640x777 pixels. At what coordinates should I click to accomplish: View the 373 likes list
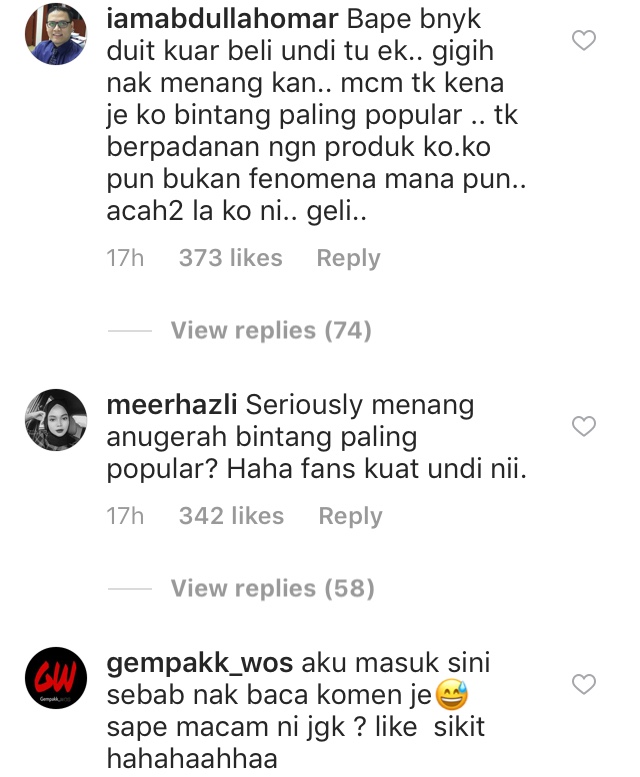pyautogui.click(x=230, y=258)
